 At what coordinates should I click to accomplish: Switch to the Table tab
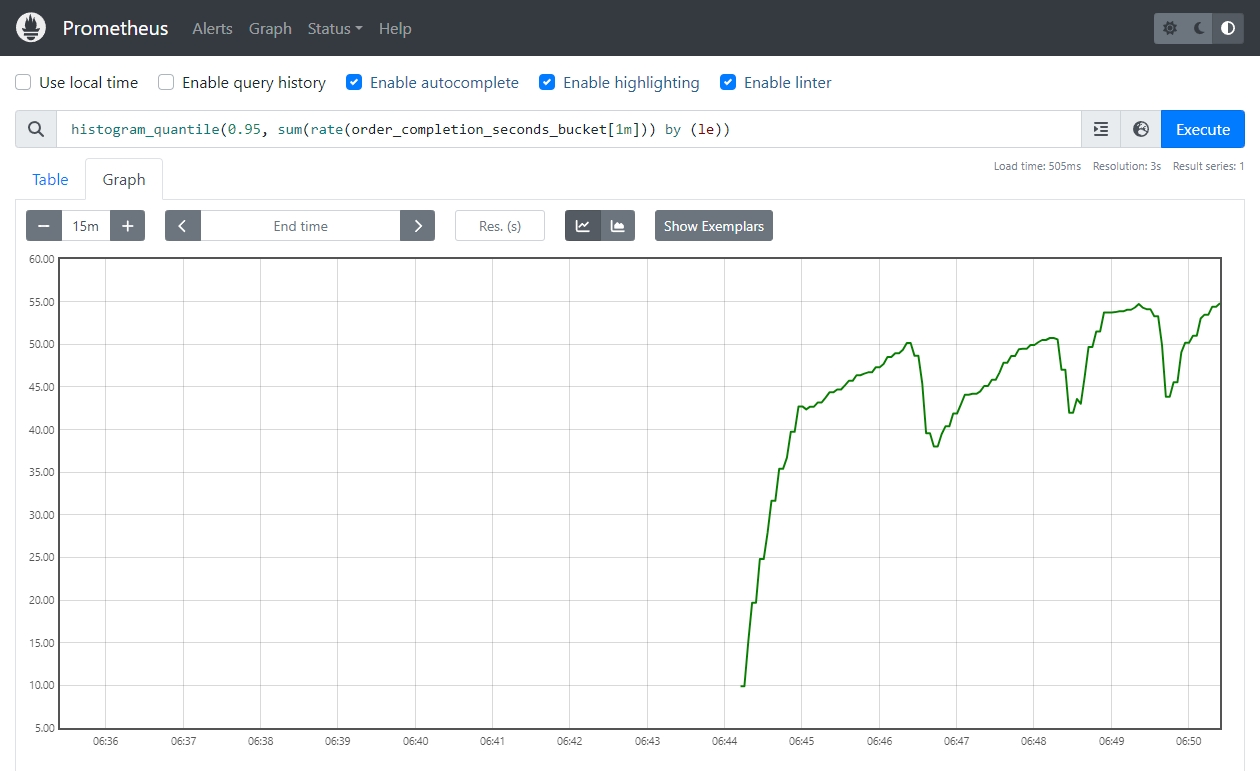[x=50, y=179]
